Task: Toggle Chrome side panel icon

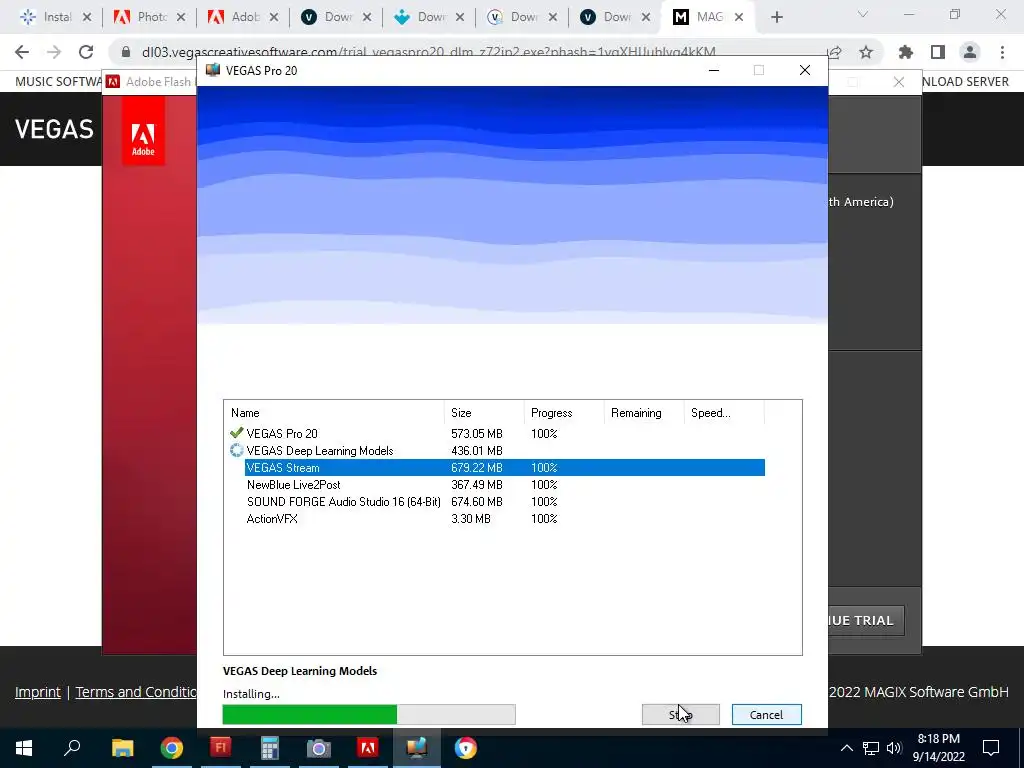Action: point(938,52)
